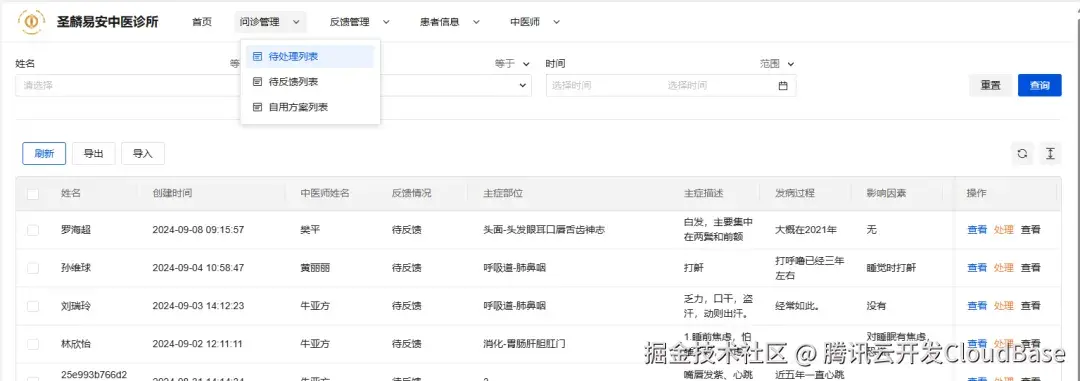Tick the select-all checkbox in the table header

[33, 194]
